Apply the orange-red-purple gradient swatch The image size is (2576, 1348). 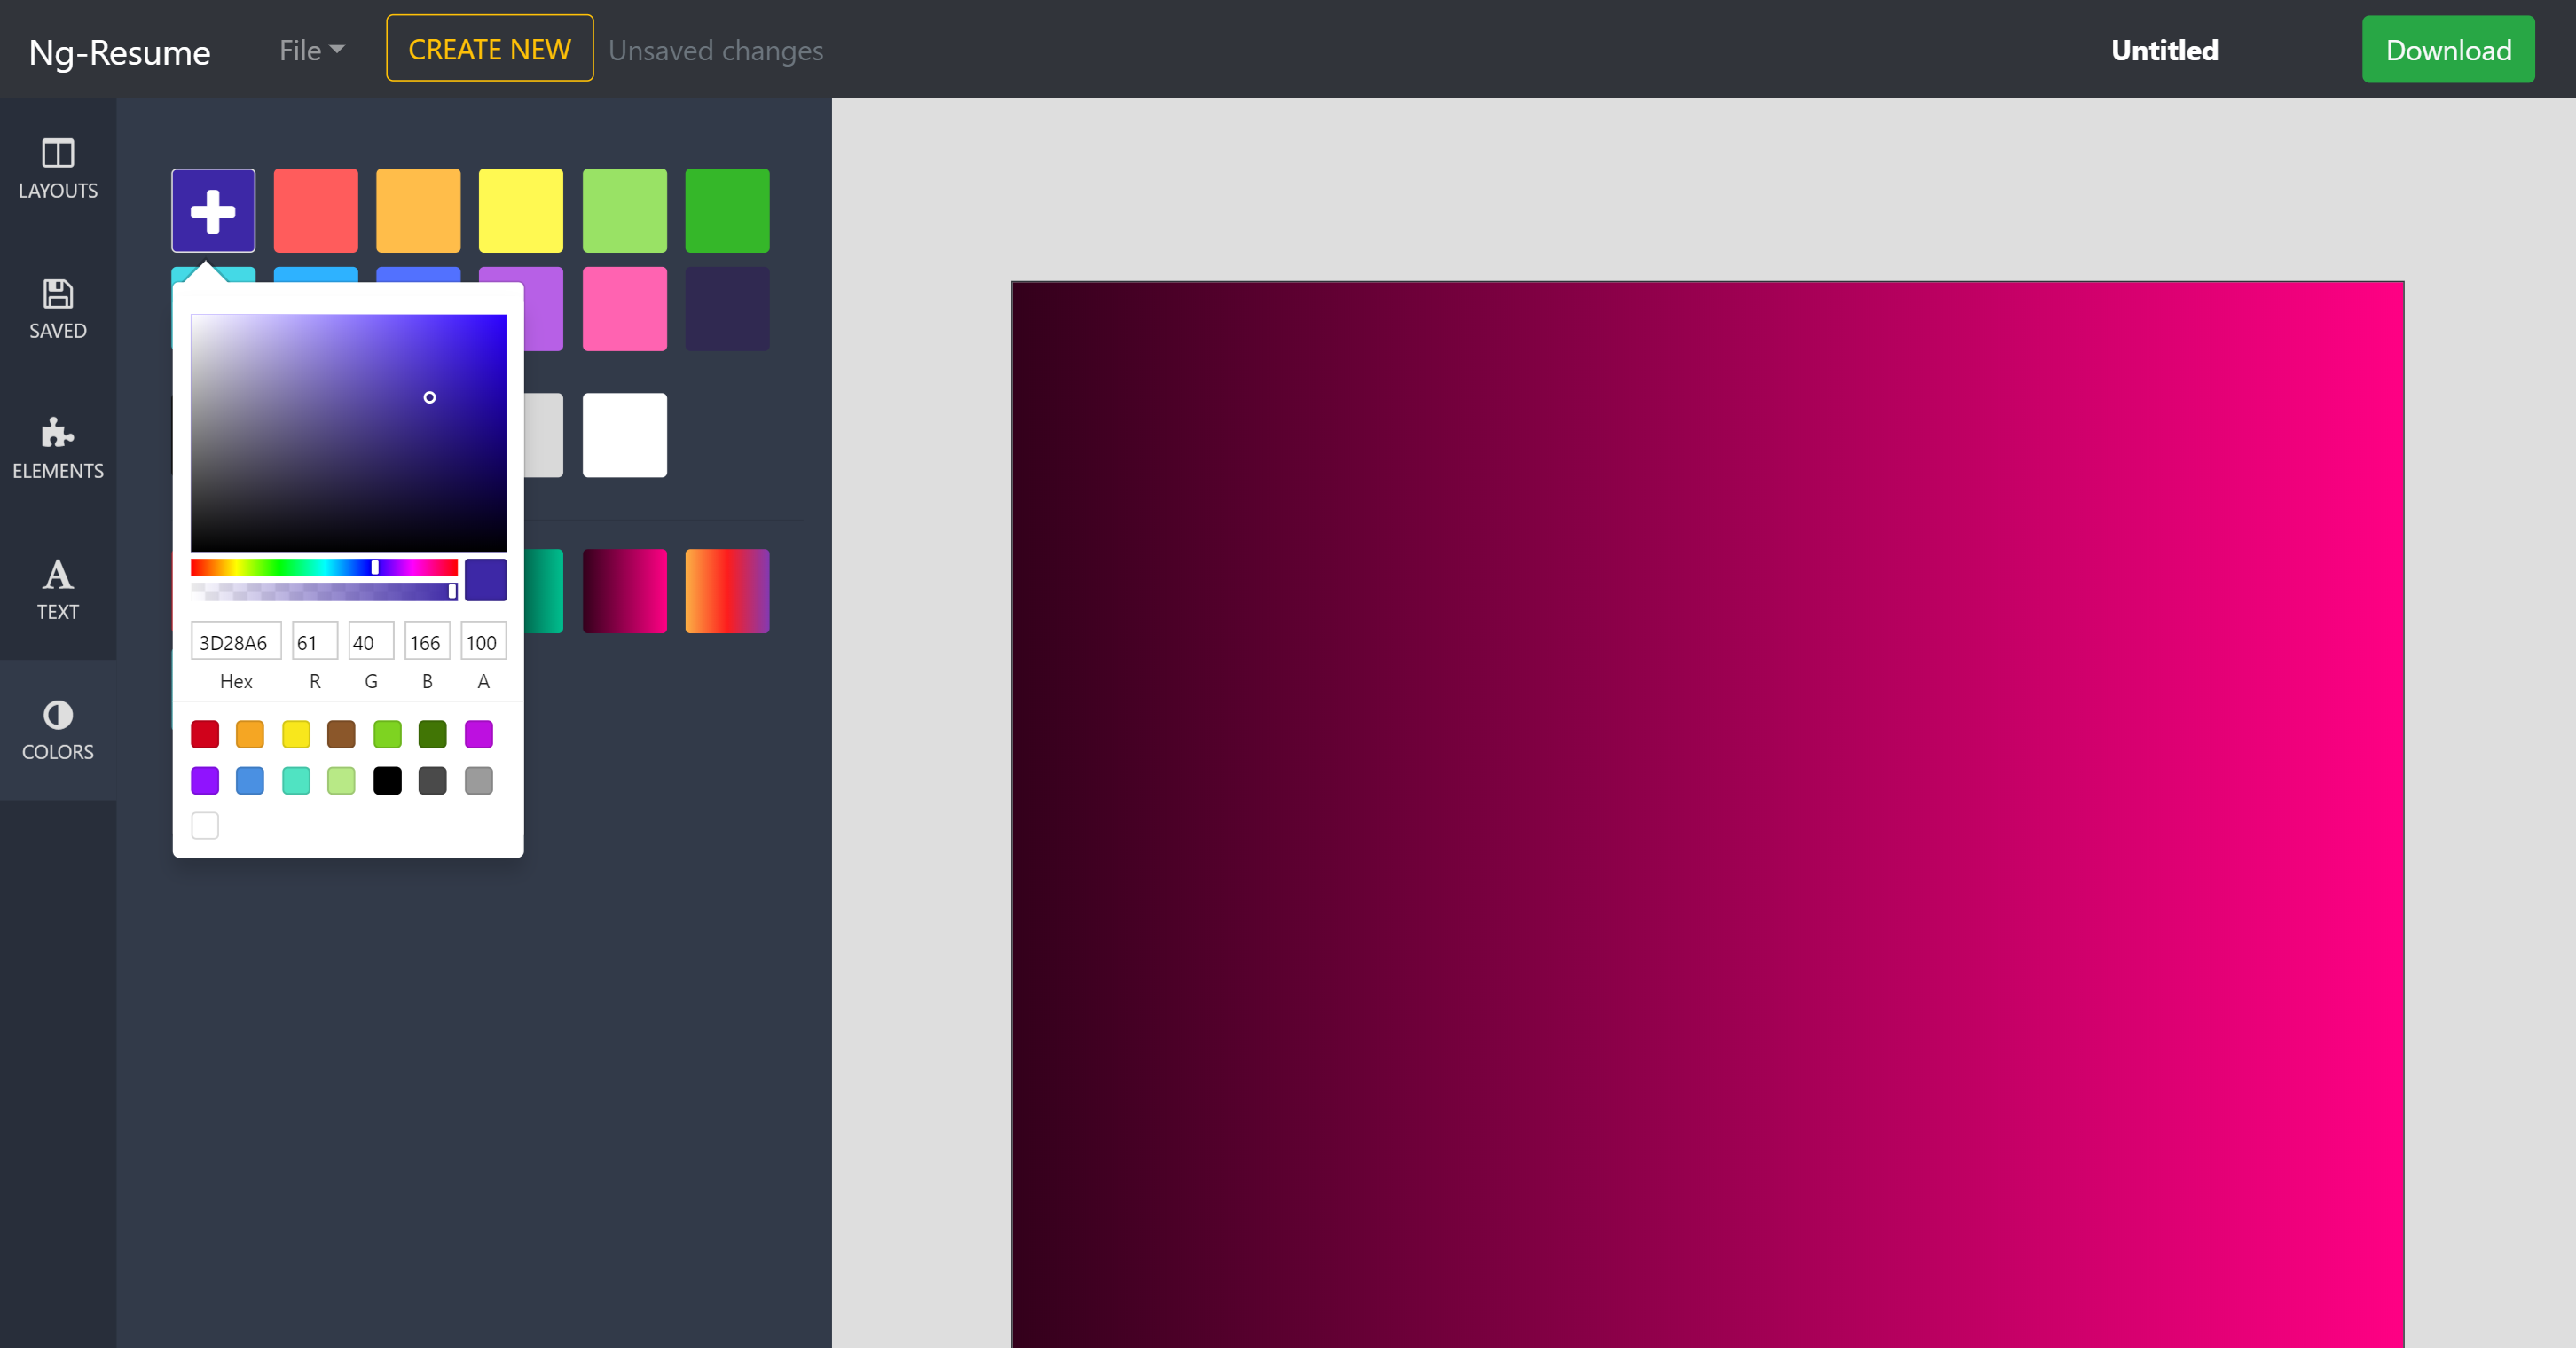727,591
